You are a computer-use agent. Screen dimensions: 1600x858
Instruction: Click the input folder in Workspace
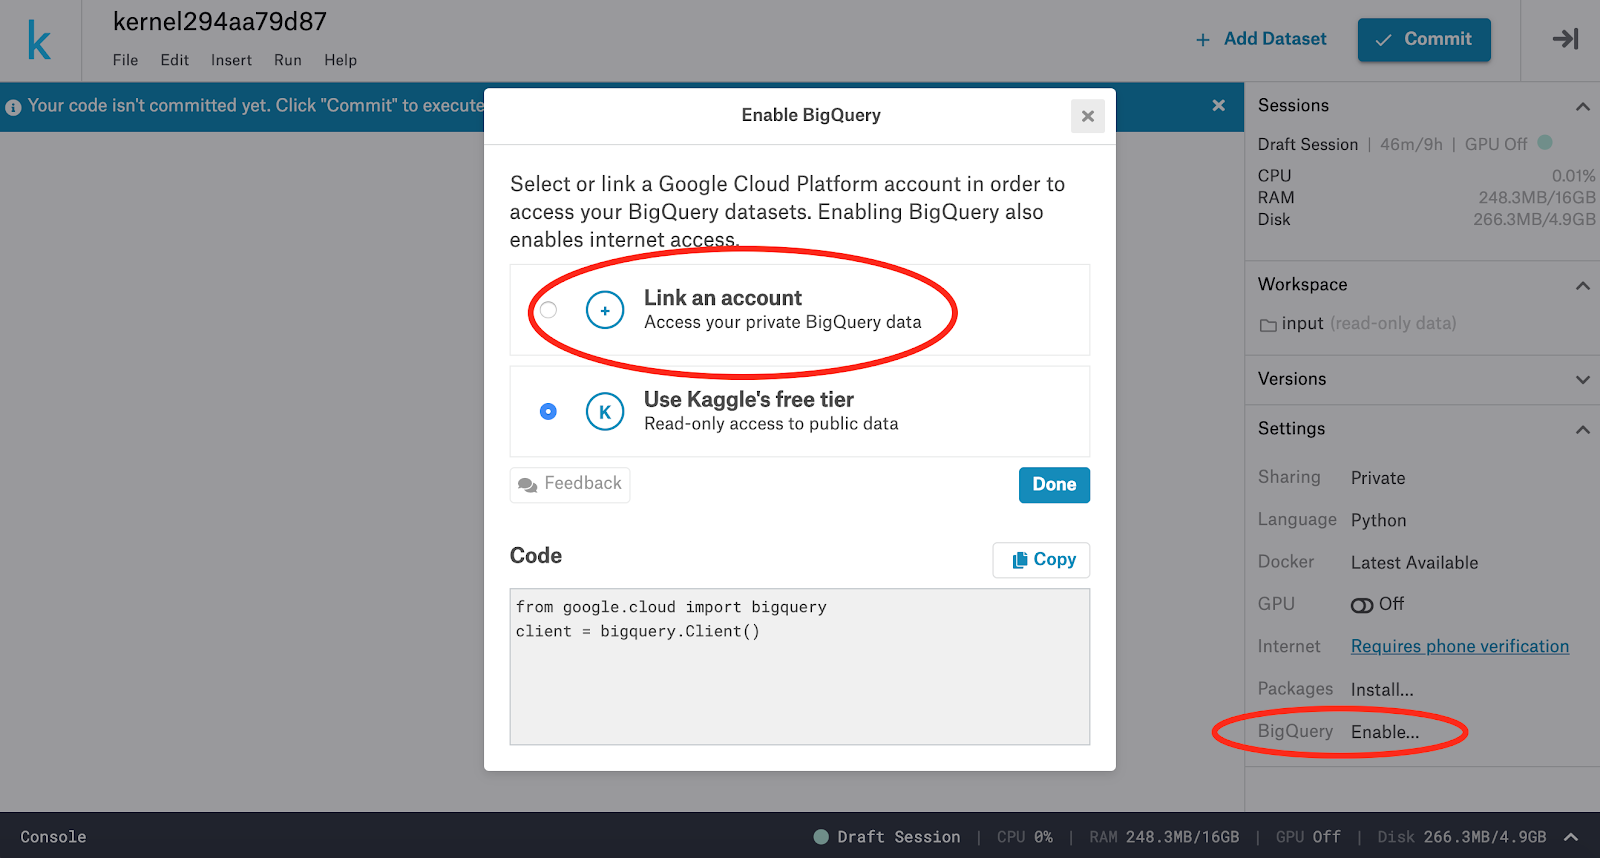point(1301,324)
